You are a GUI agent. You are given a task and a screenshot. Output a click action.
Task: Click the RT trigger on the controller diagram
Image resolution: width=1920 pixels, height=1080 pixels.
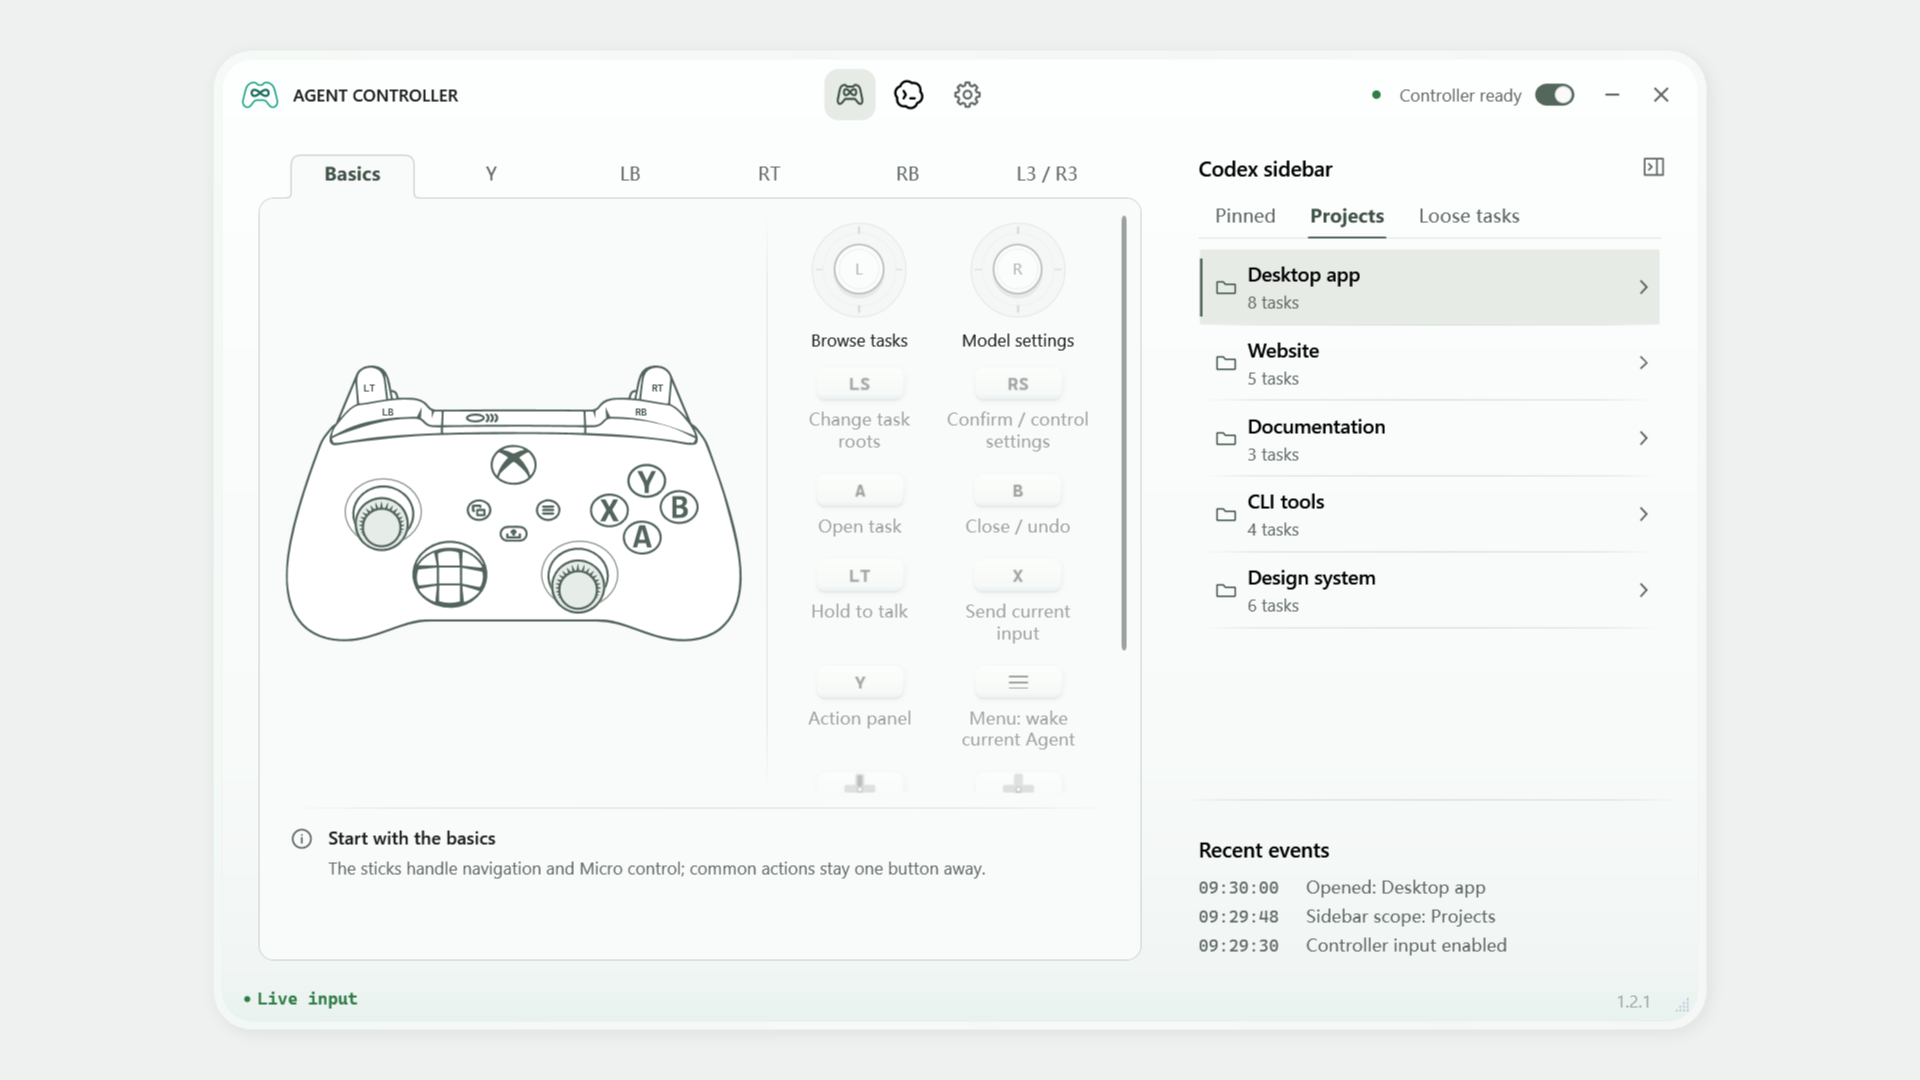[x=657, y=387]
